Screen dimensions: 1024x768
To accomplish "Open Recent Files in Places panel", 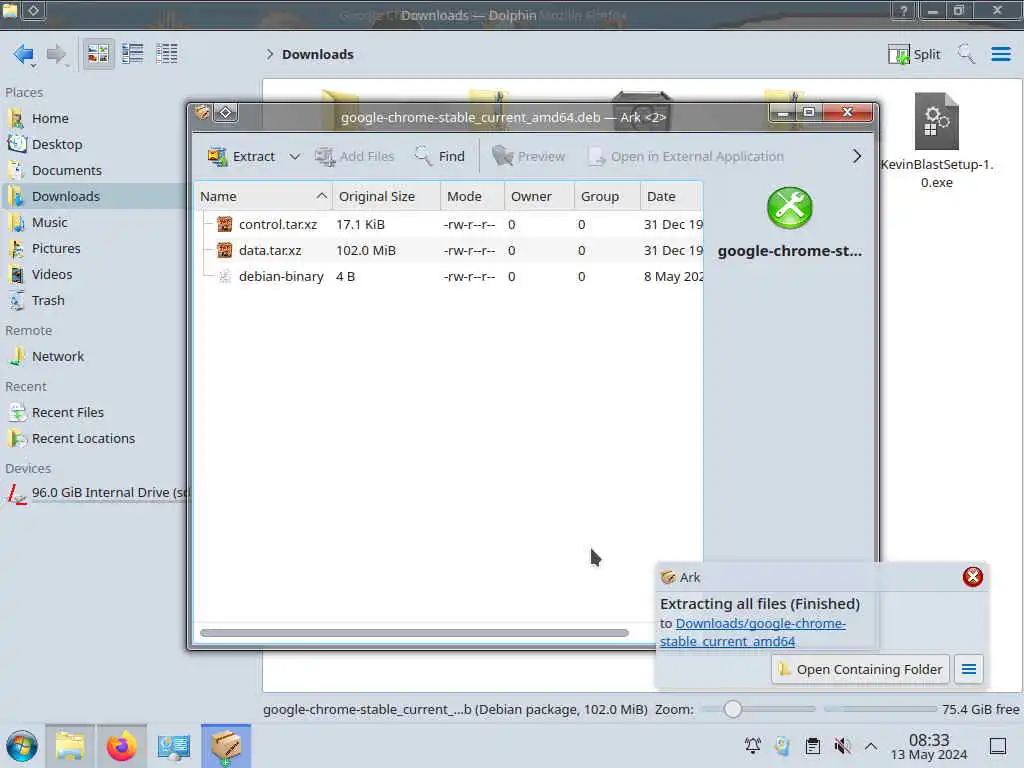I will click(67, 413).
